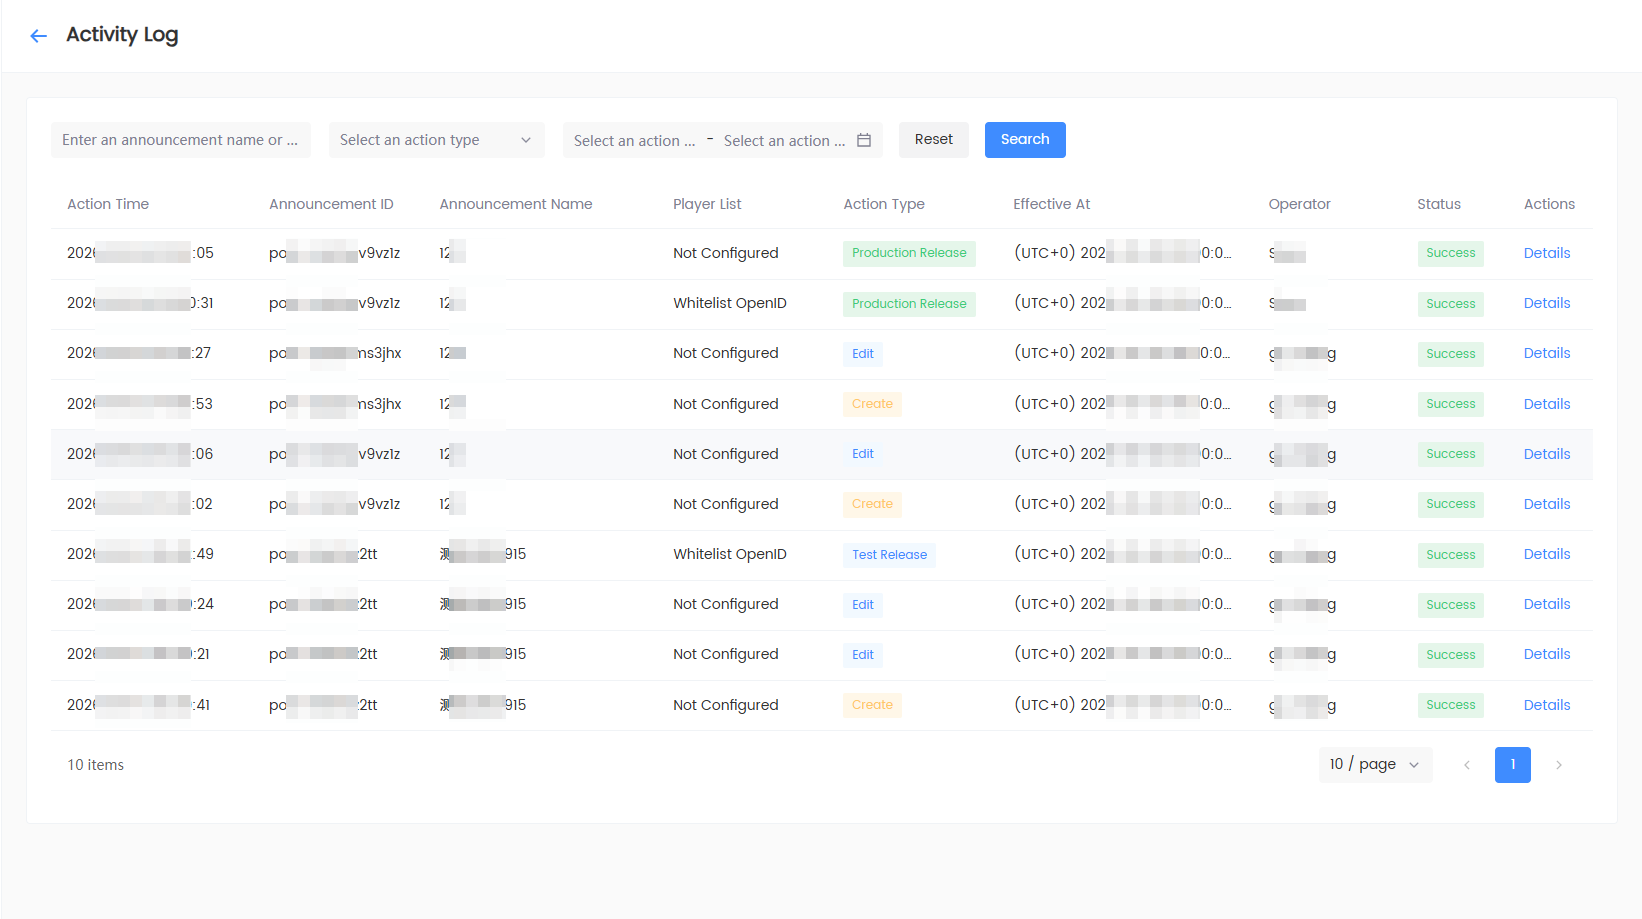Show Details for the row with time ending :02
1642x919 pixels.
click(1547, 504)
